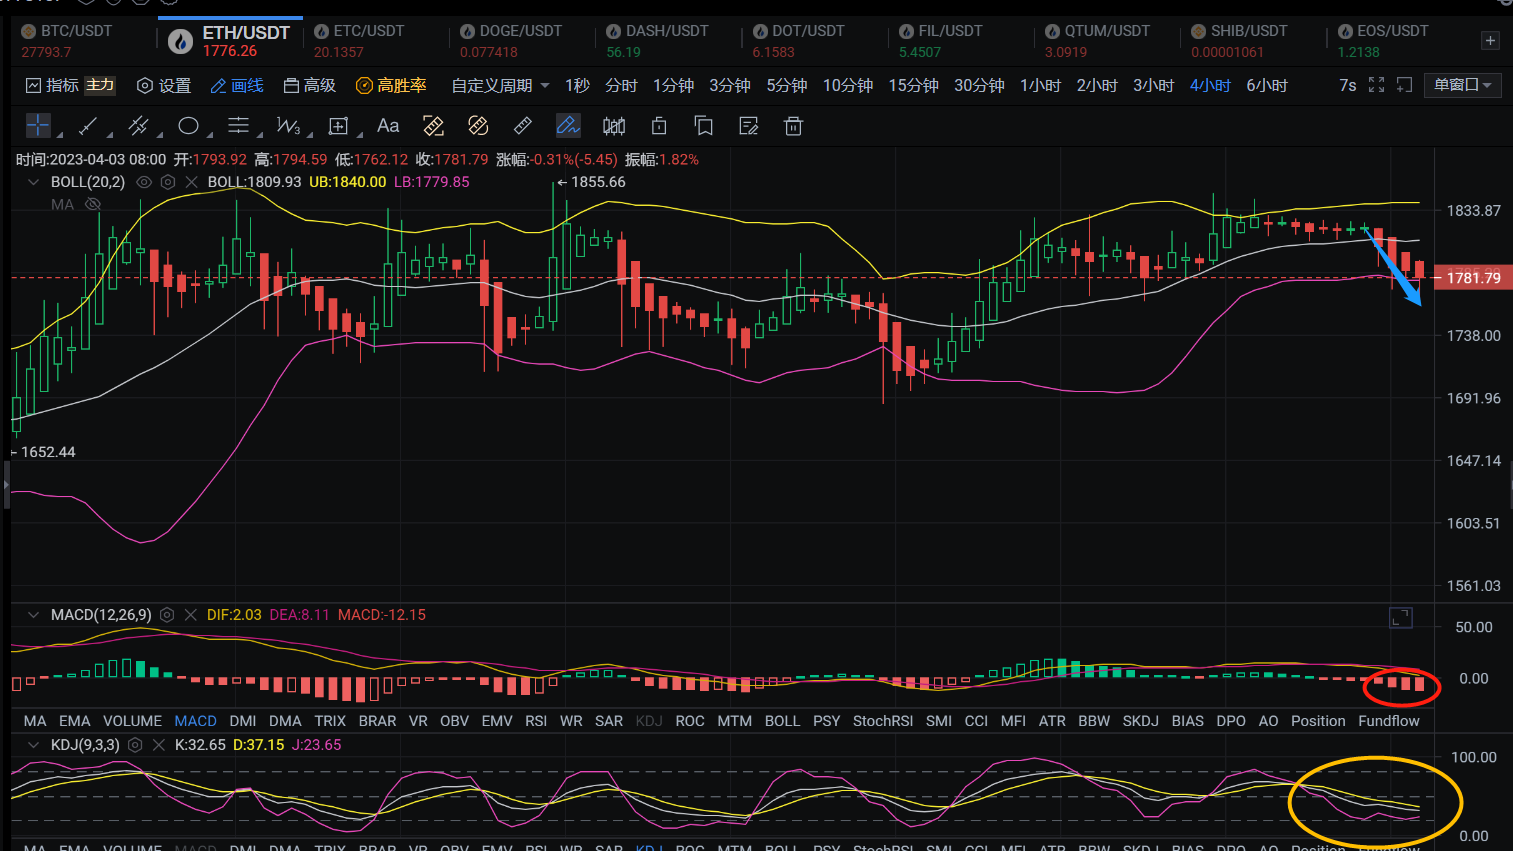
Task: Click the 1781.79 current price label
Action: [1473, 278]
